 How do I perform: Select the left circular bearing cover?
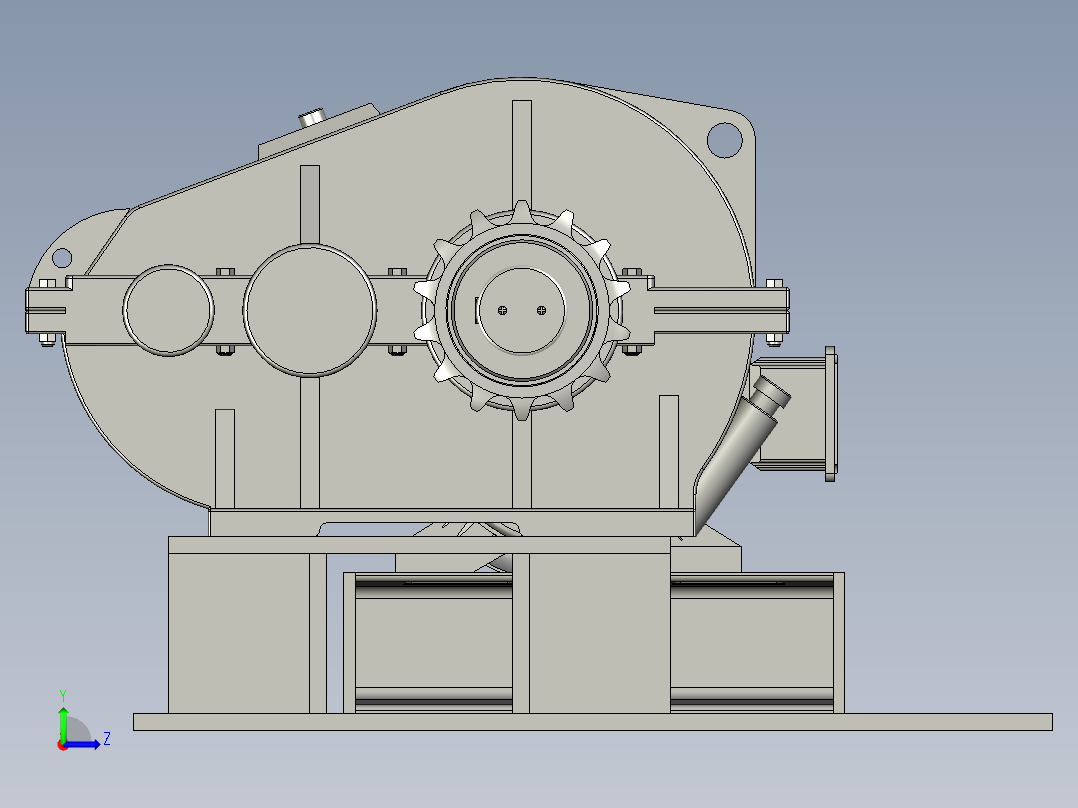(168, 308)
